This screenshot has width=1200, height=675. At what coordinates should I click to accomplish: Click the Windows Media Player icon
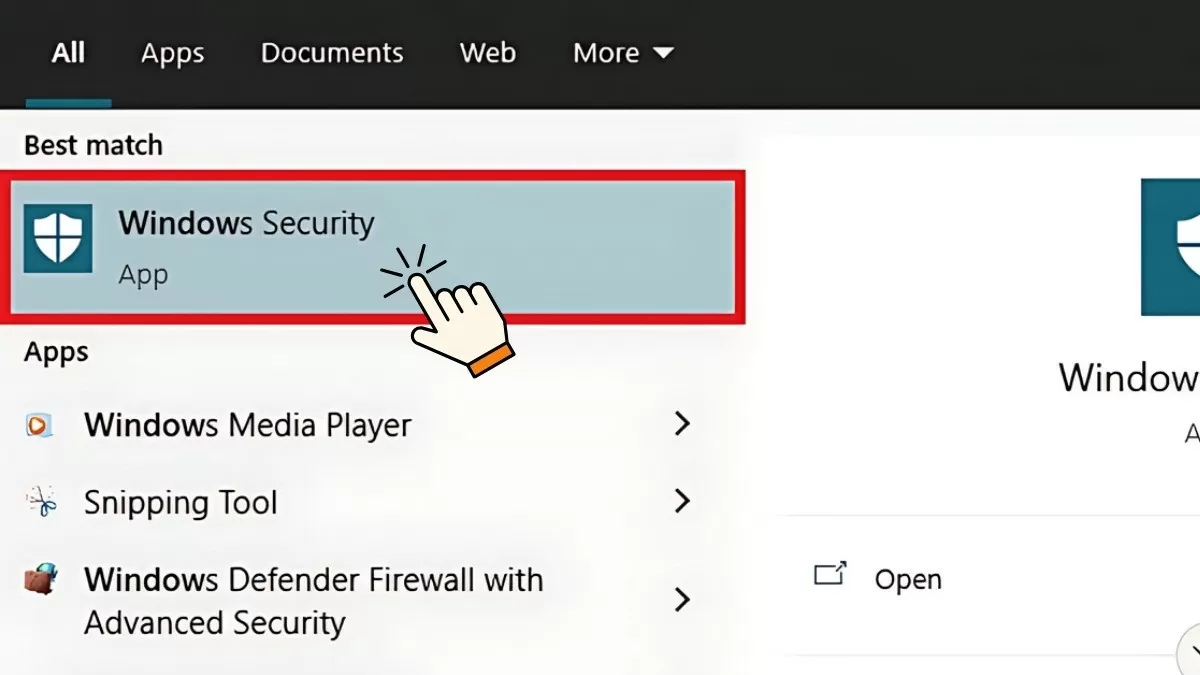[37, 426]
